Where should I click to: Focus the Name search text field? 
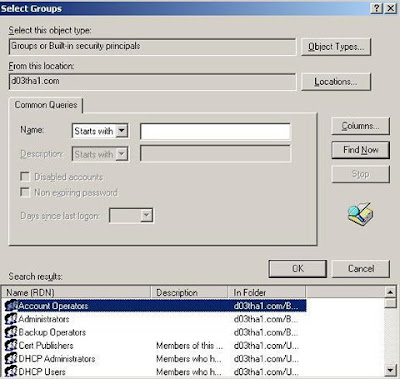coord(215,131)
